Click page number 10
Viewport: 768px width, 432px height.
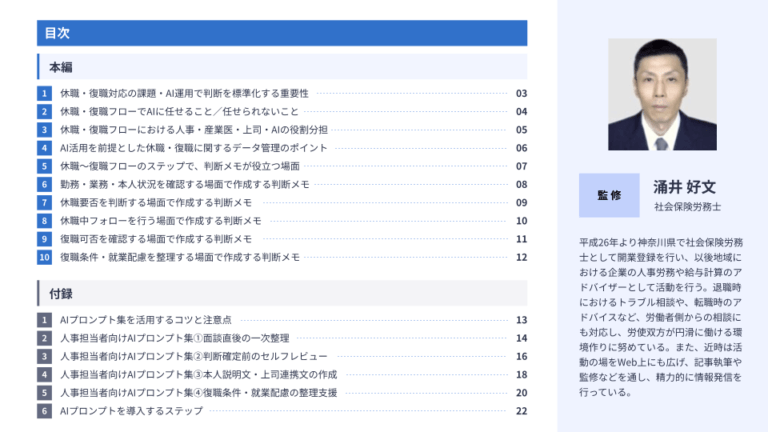(x=521, y=220)
